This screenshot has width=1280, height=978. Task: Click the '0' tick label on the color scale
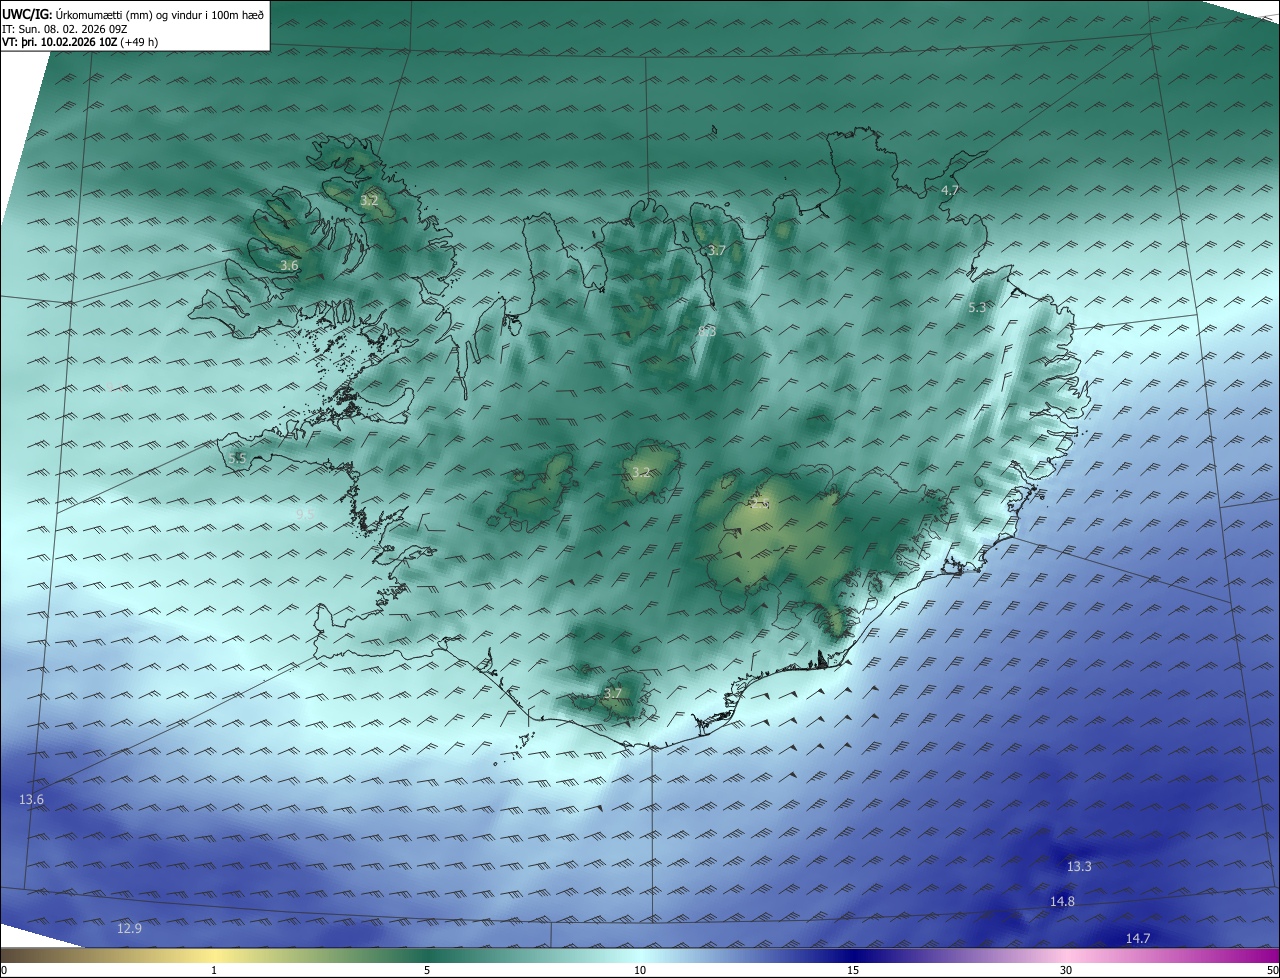point(4,970)
